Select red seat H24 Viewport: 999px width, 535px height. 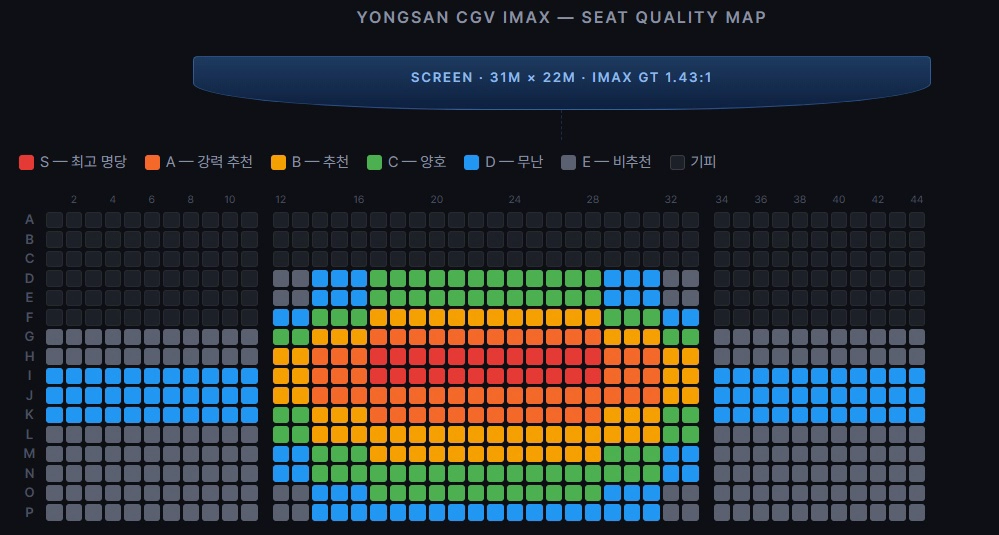tap(515, 356)
